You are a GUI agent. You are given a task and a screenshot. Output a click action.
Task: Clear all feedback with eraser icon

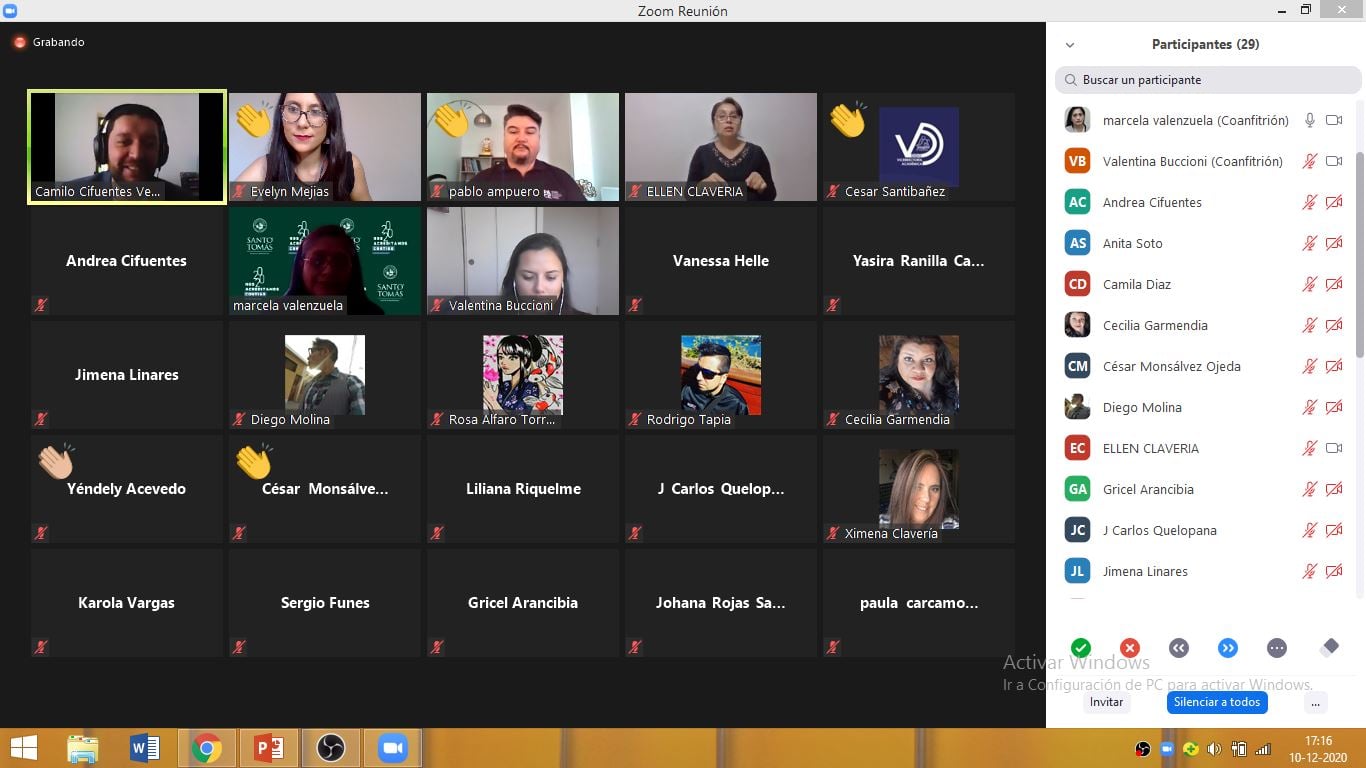(1329, 648)
